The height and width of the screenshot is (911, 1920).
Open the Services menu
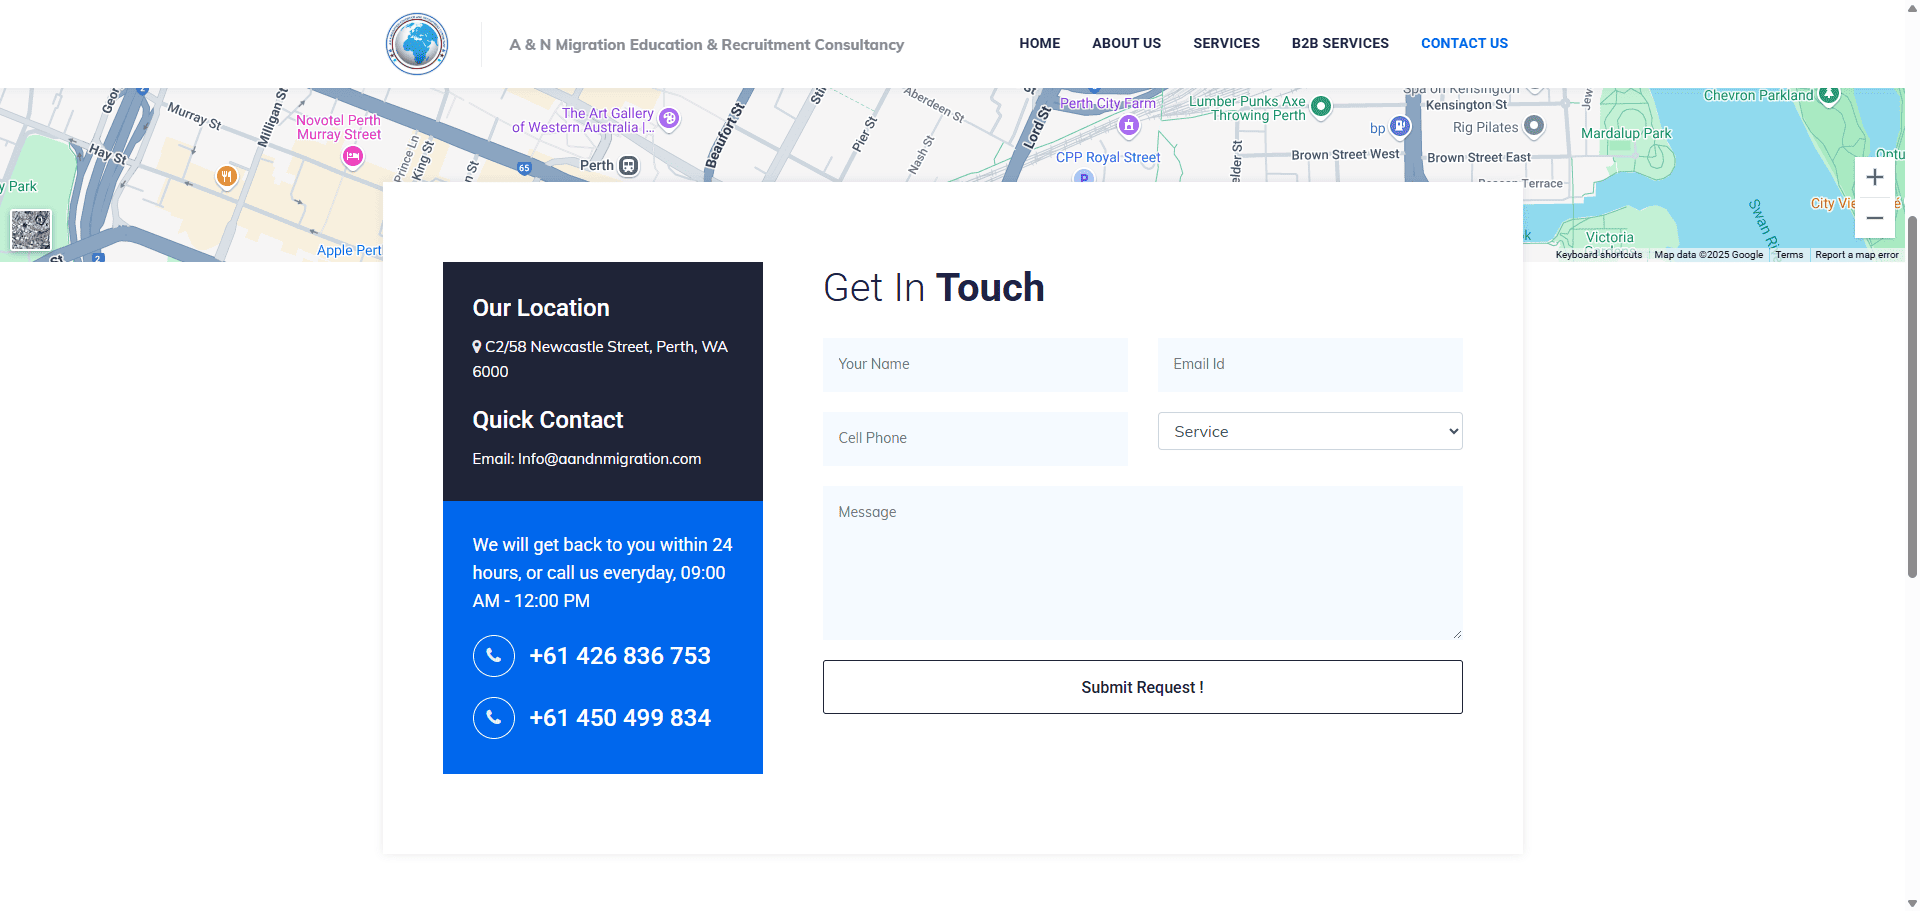1226,43
